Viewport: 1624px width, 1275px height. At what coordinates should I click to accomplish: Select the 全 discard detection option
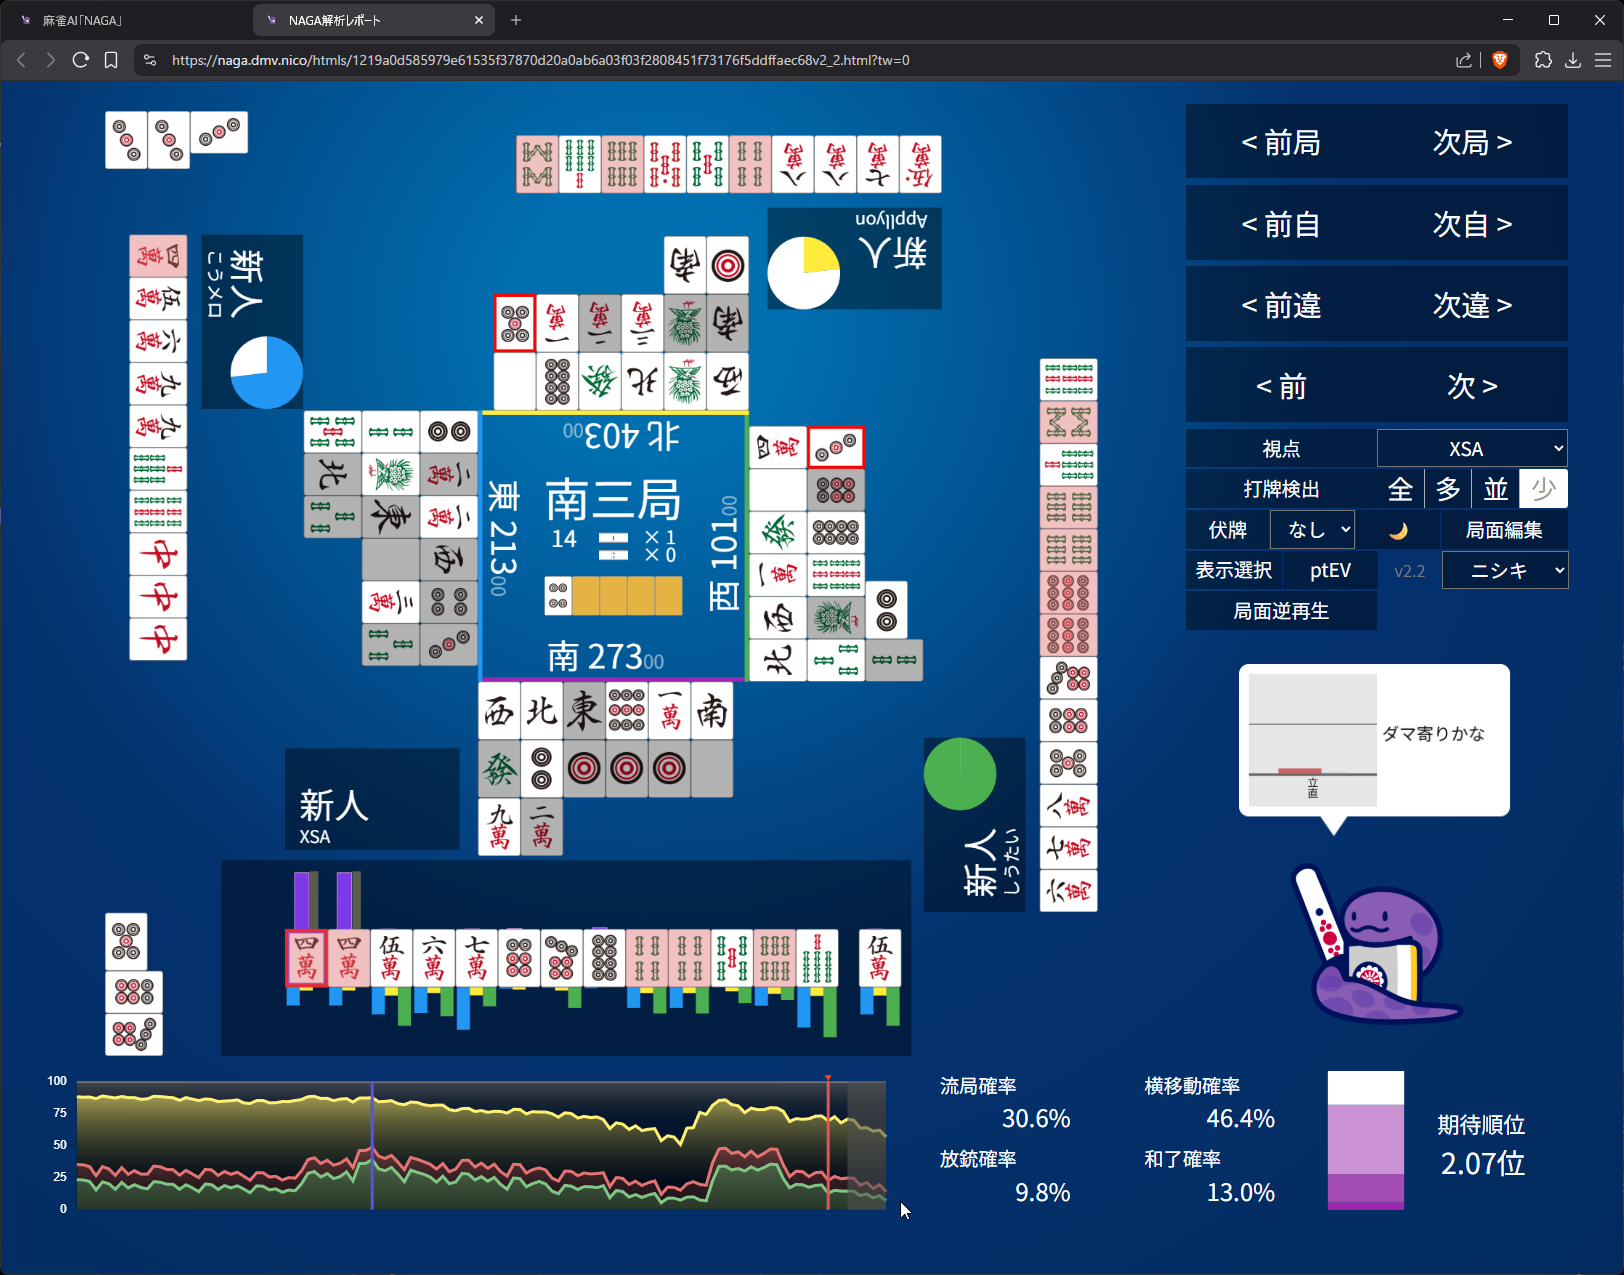pyautogui.click(x=1400, y=489)
